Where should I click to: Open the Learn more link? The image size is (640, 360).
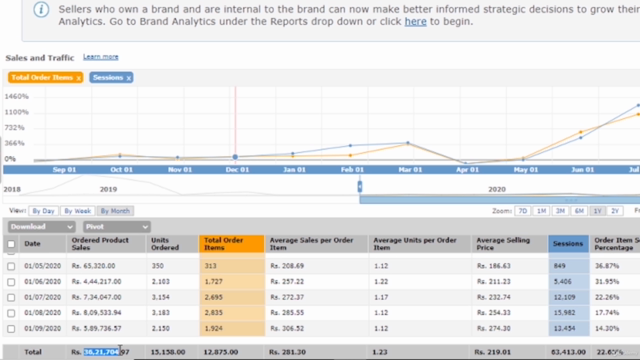[x=101, y=57]
